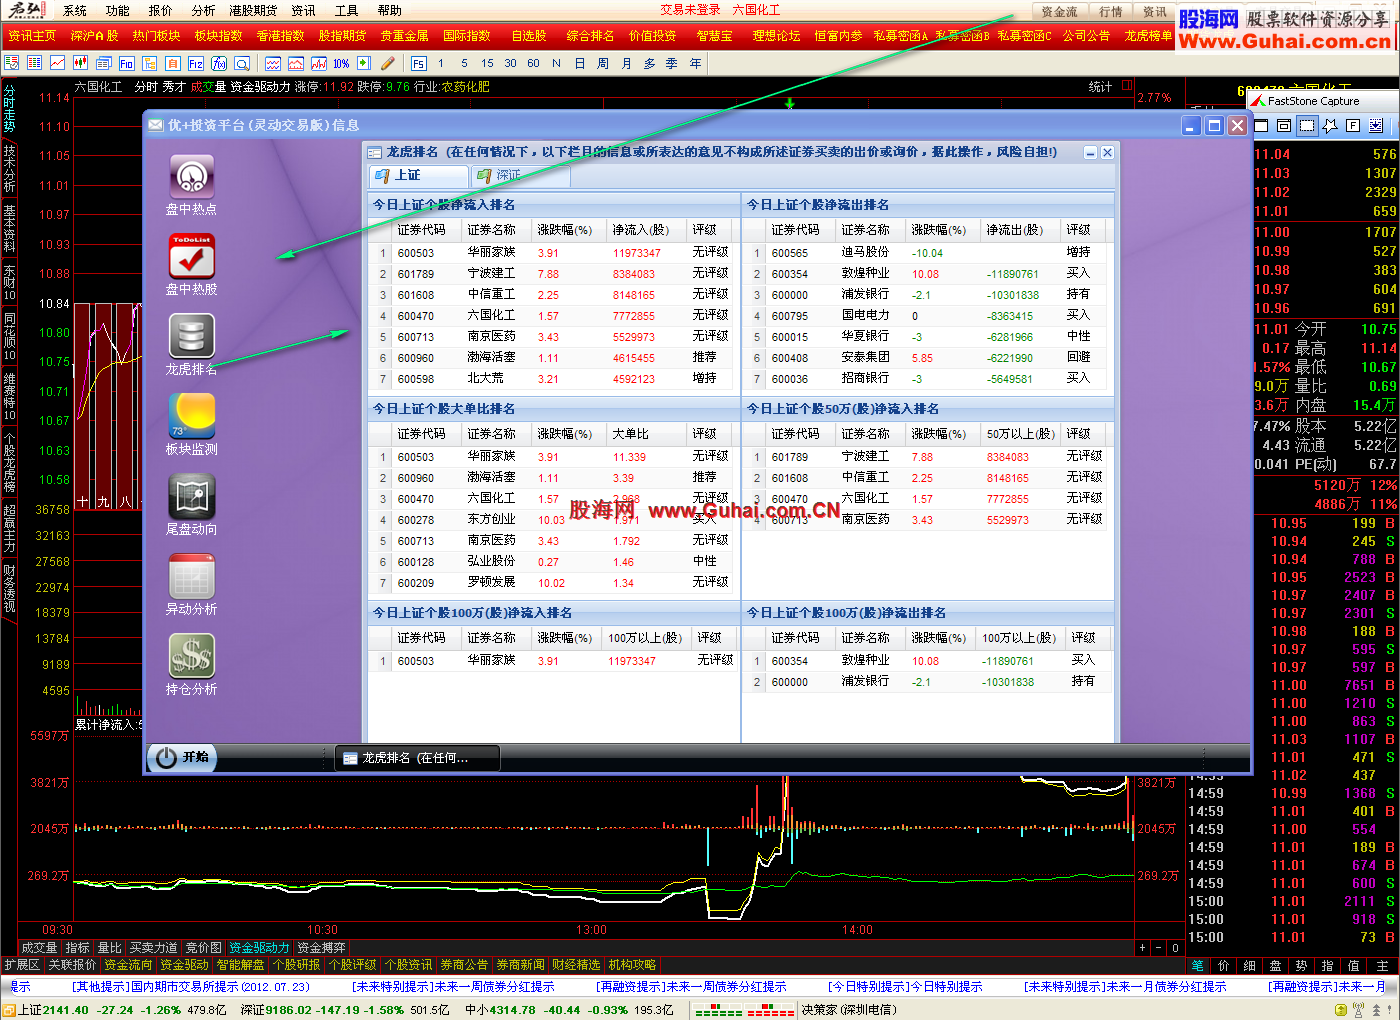Image resolution: width=1400 pixels, height=1020 pixels.
Task: Click the 龙虎排名 taskbar button
Action: click(x=416, y=758)
